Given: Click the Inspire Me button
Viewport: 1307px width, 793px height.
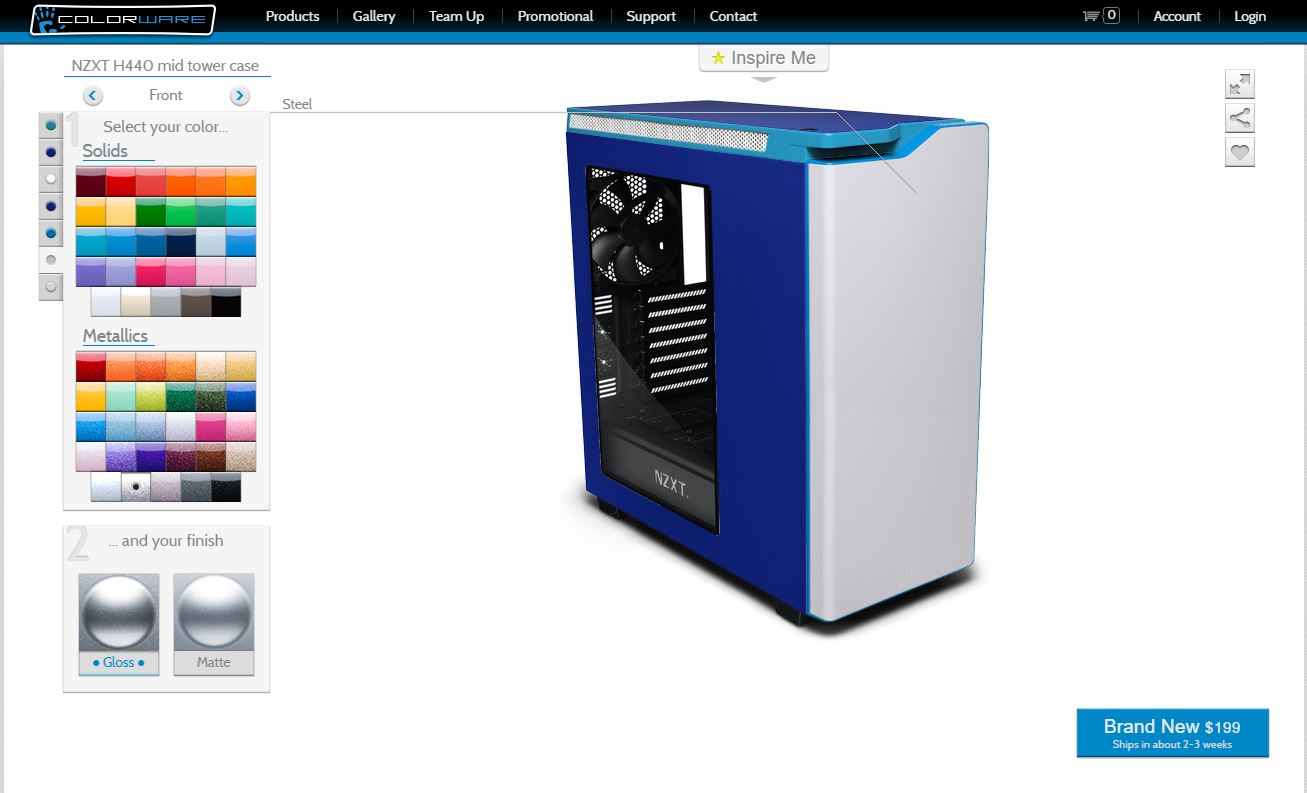Looking at the screenshot, I should [764, 58].
